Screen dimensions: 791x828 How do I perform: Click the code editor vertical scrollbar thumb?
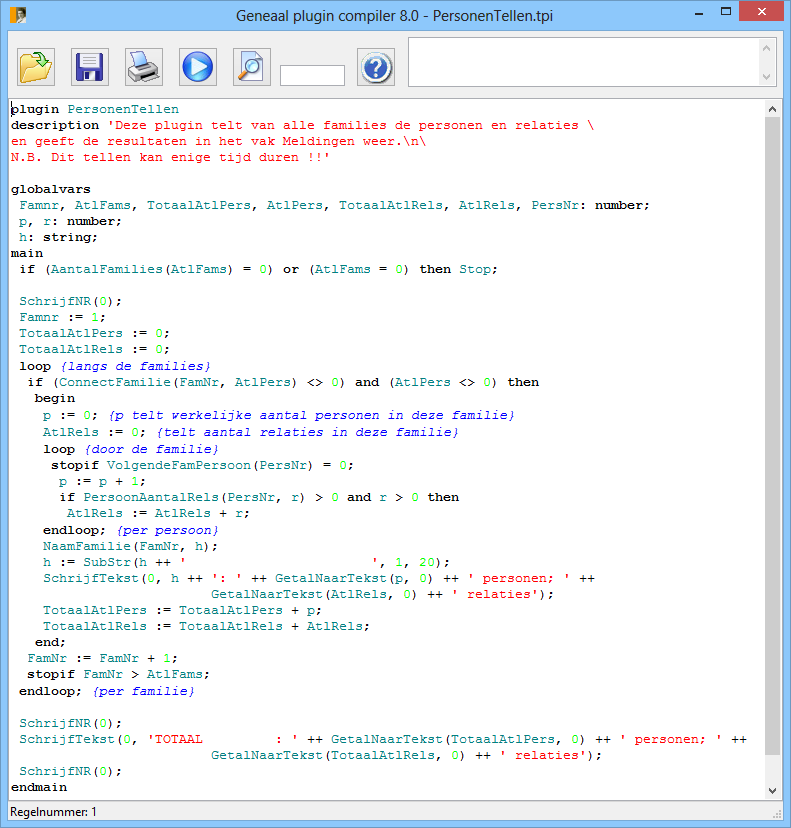(x=773, y=436)
